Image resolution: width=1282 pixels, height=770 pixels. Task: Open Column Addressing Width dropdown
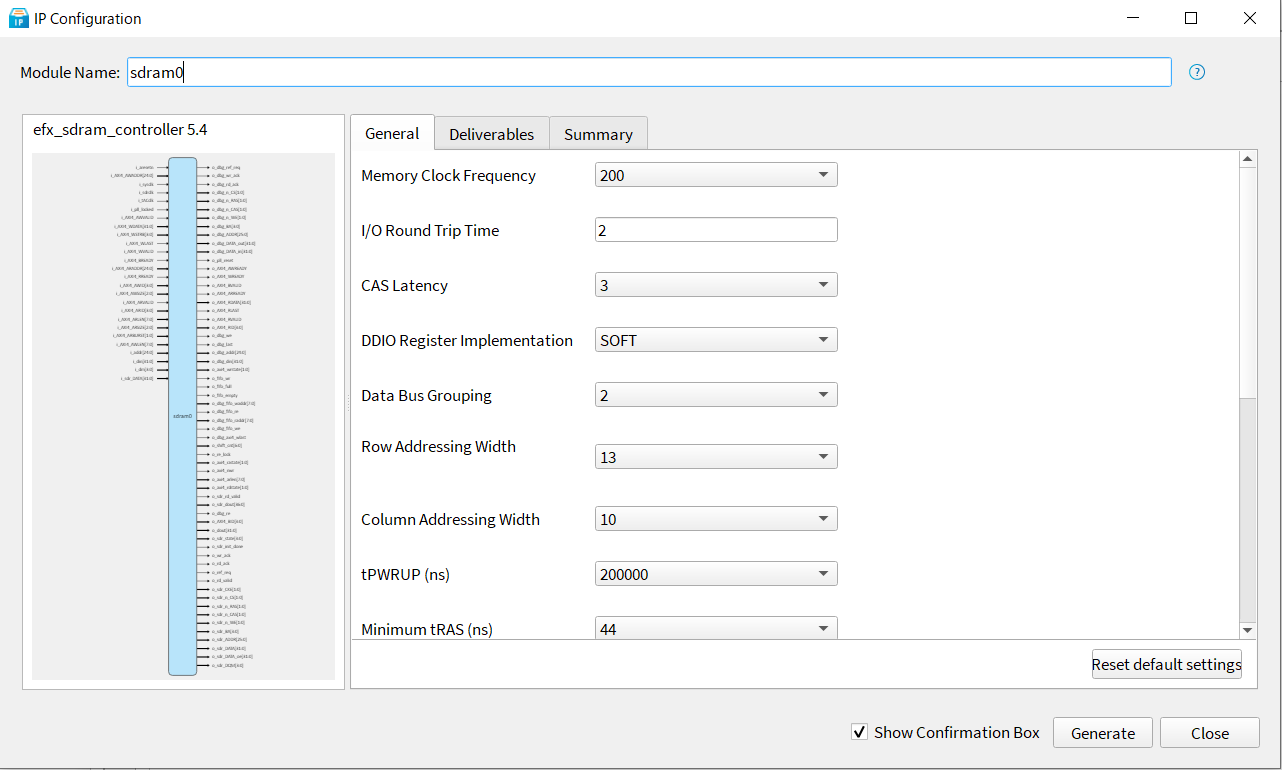[716, 519]
